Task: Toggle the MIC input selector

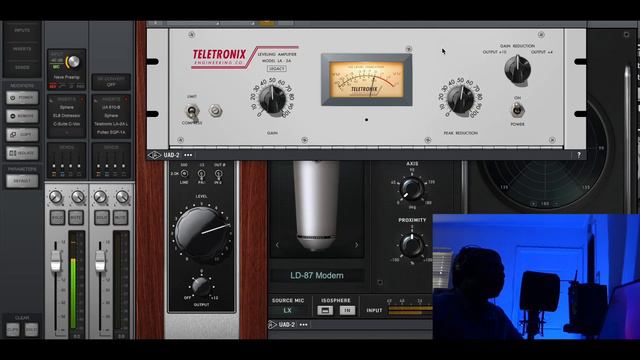Action: (56, 66)
